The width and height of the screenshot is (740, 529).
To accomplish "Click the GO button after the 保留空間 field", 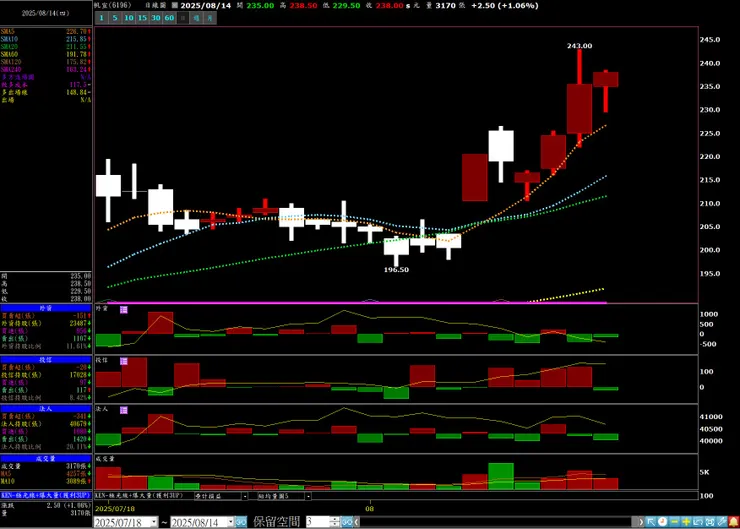I will coord(347,522).
